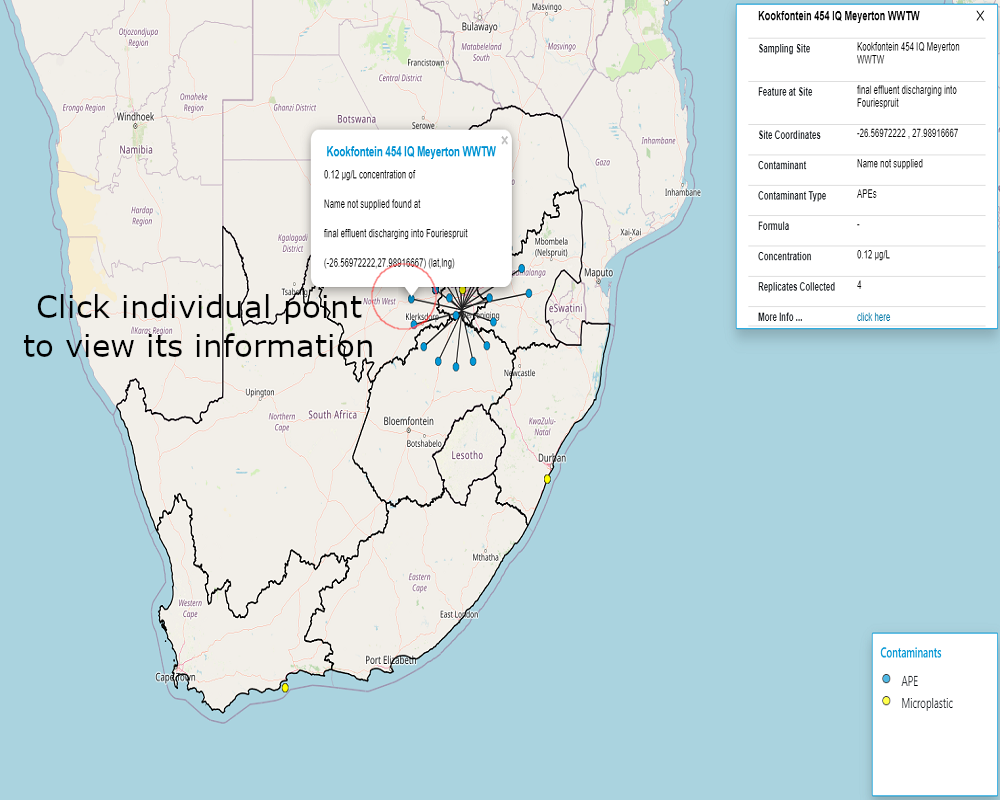This screenshot has height=800, width=1000.
Task: Select yellow marker on coast west of Port Elizabeth
Action: (285, 688)
